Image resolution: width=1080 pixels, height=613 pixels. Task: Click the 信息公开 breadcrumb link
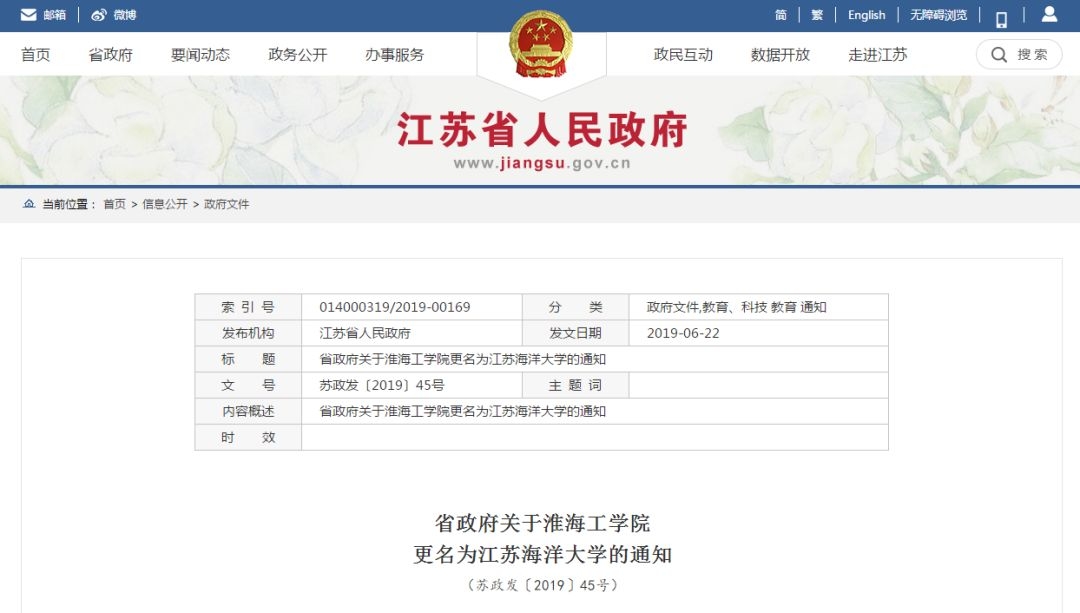click(x=165, y=204)
